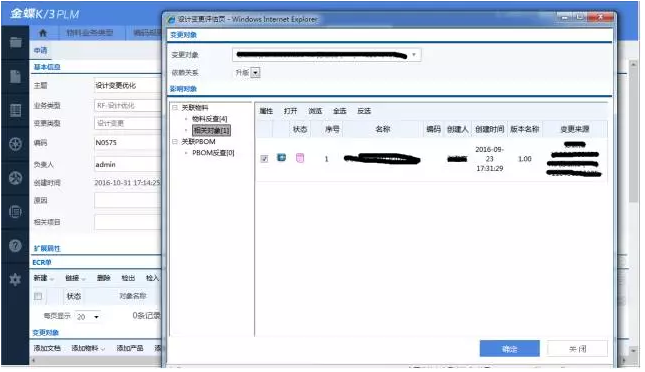Go to home via the house icon tab
Viewport: 645px width, 372px height.
pos(43,33)
